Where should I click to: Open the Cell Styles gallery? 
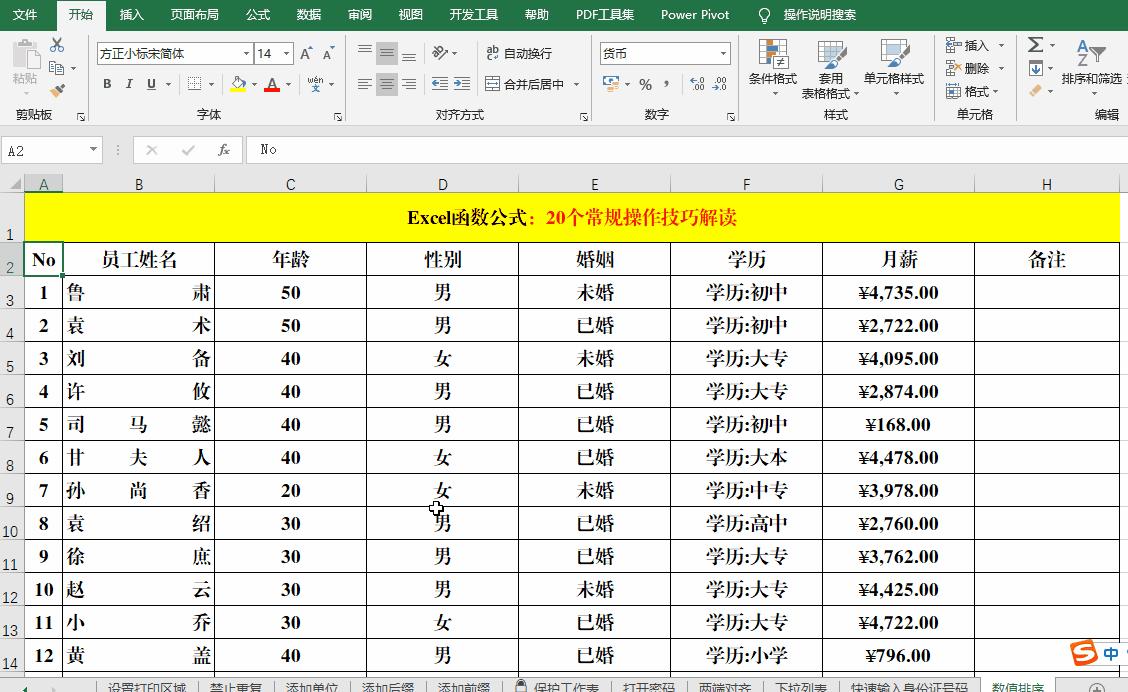(x=893, y=70)
